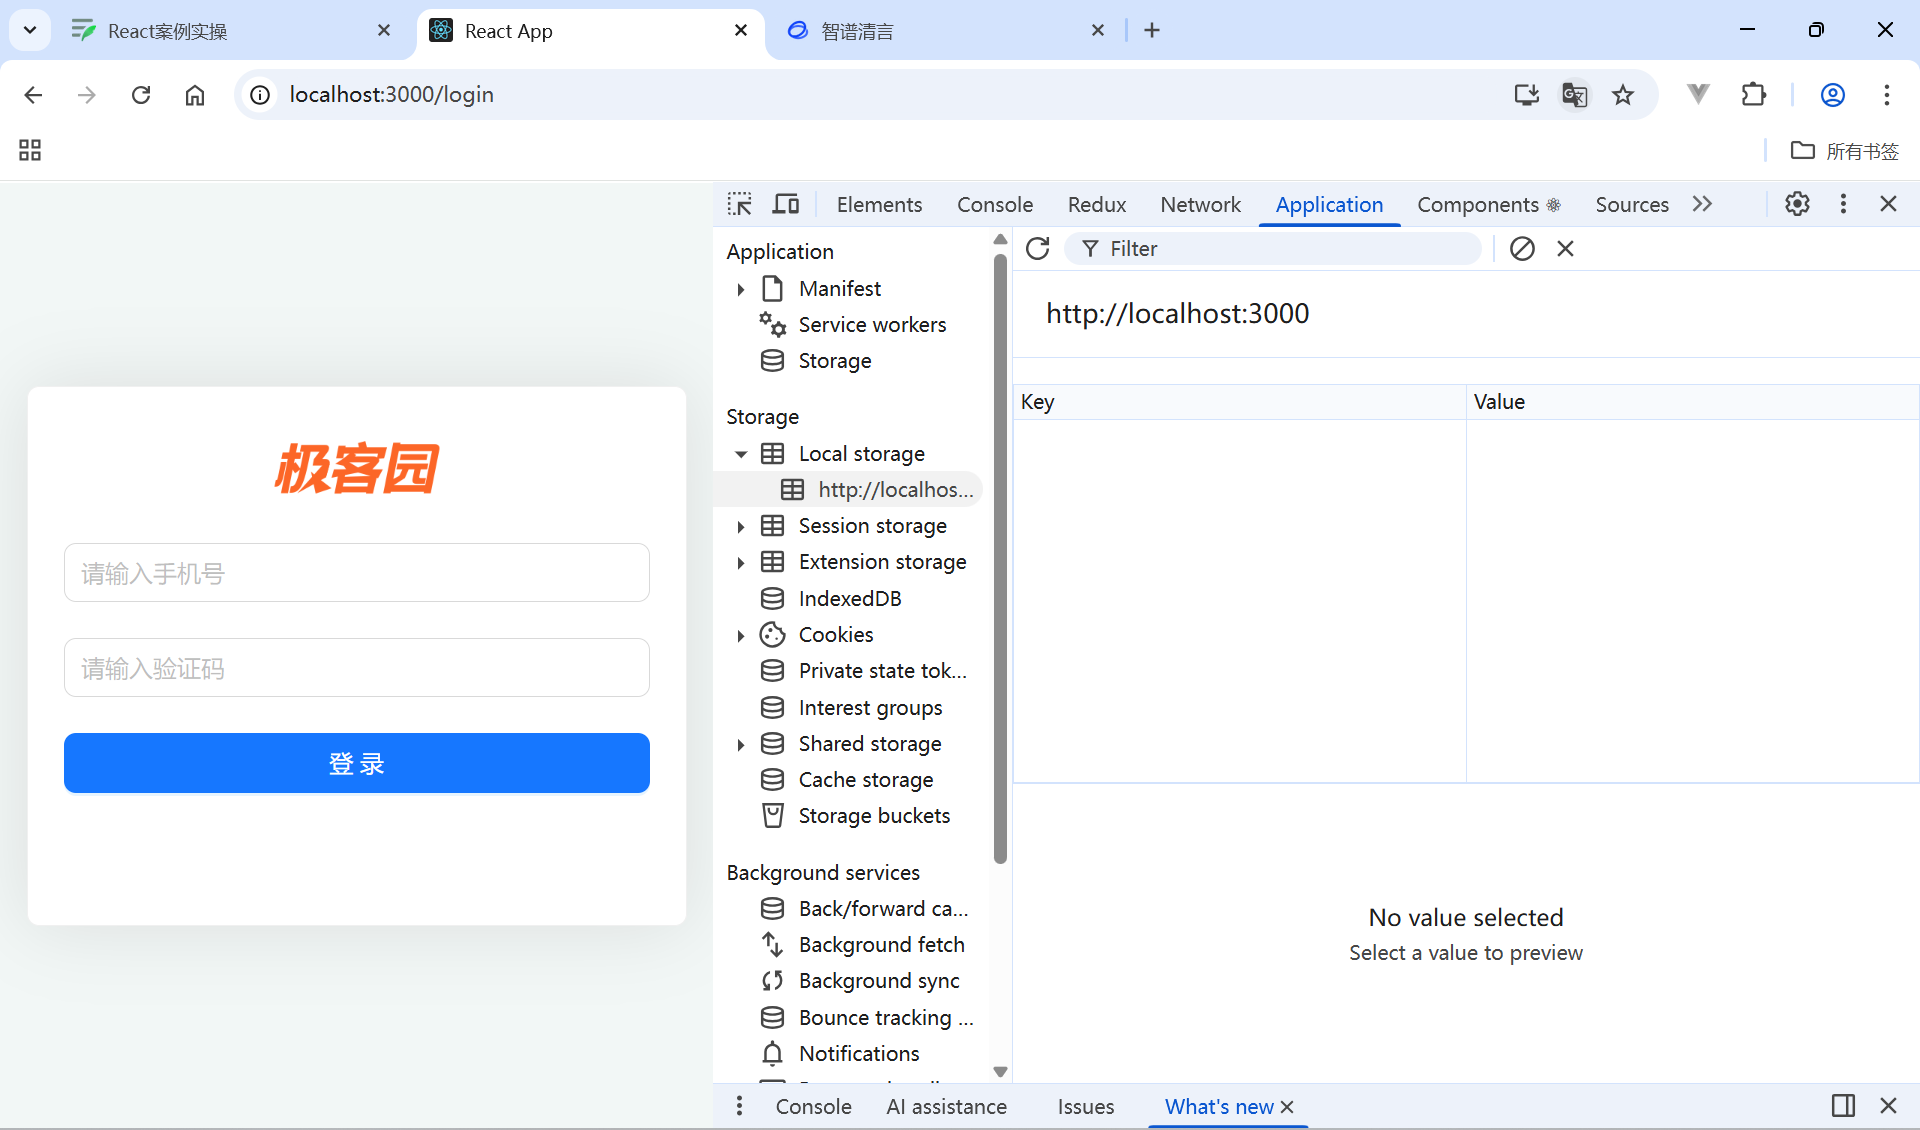The height and width of the screenshot is (1130, 1920).
Task: Toggle the drawer sidebar dock icon
Action: tap(1843, 1105)
